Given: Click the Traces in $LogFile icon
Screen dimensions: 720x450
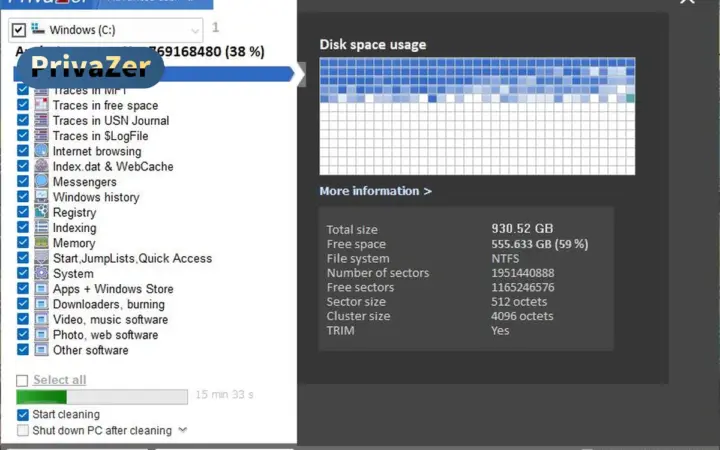Looking at the screenshot, I should pos(41,135).
